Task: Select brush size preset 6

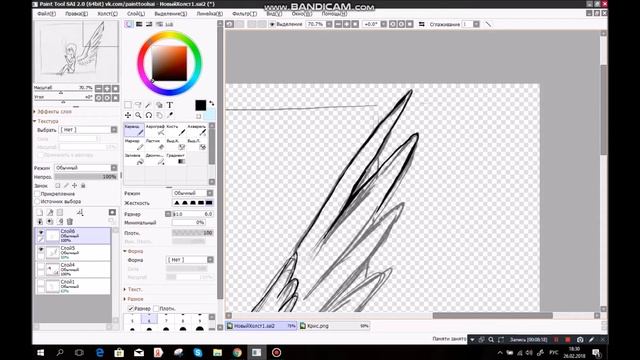Action: [x=149, y=320]
